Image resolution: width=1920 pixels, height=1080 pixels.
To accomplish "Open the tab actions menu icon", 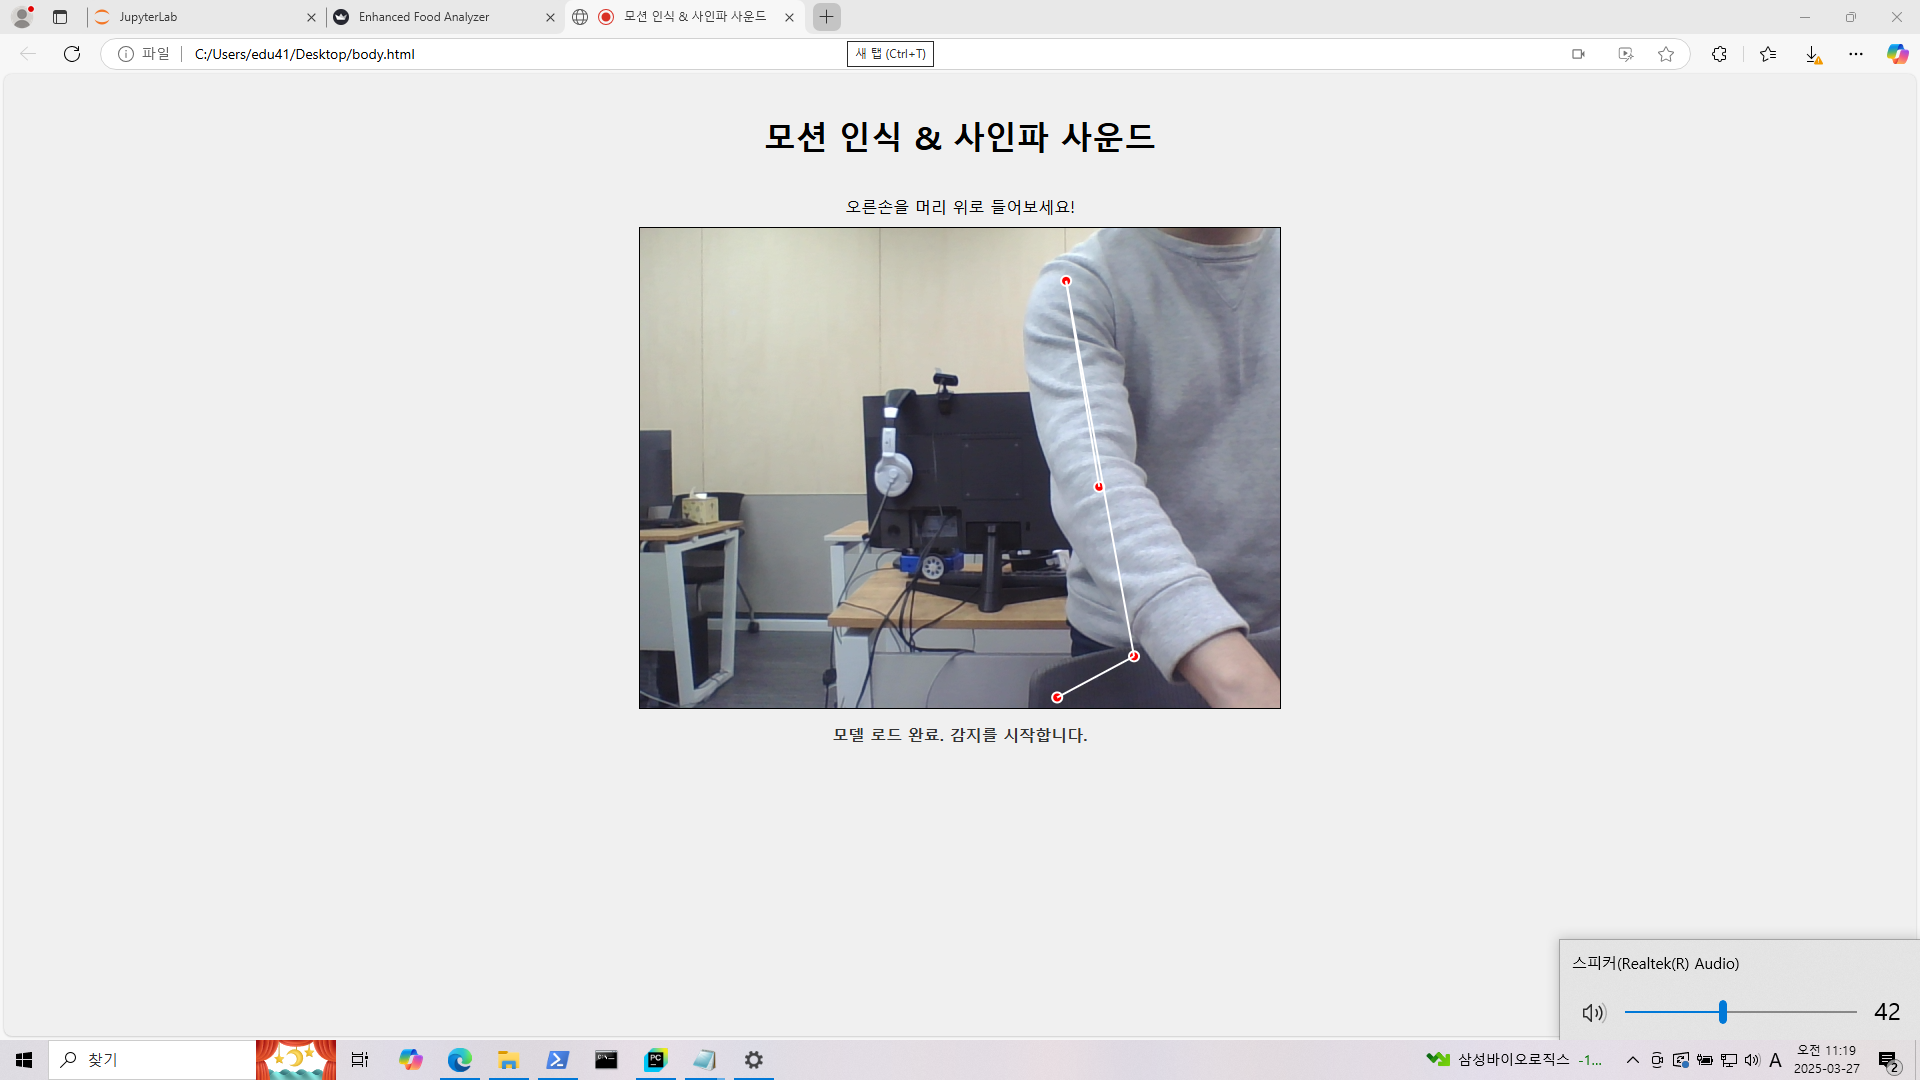I will click(60, 17).
